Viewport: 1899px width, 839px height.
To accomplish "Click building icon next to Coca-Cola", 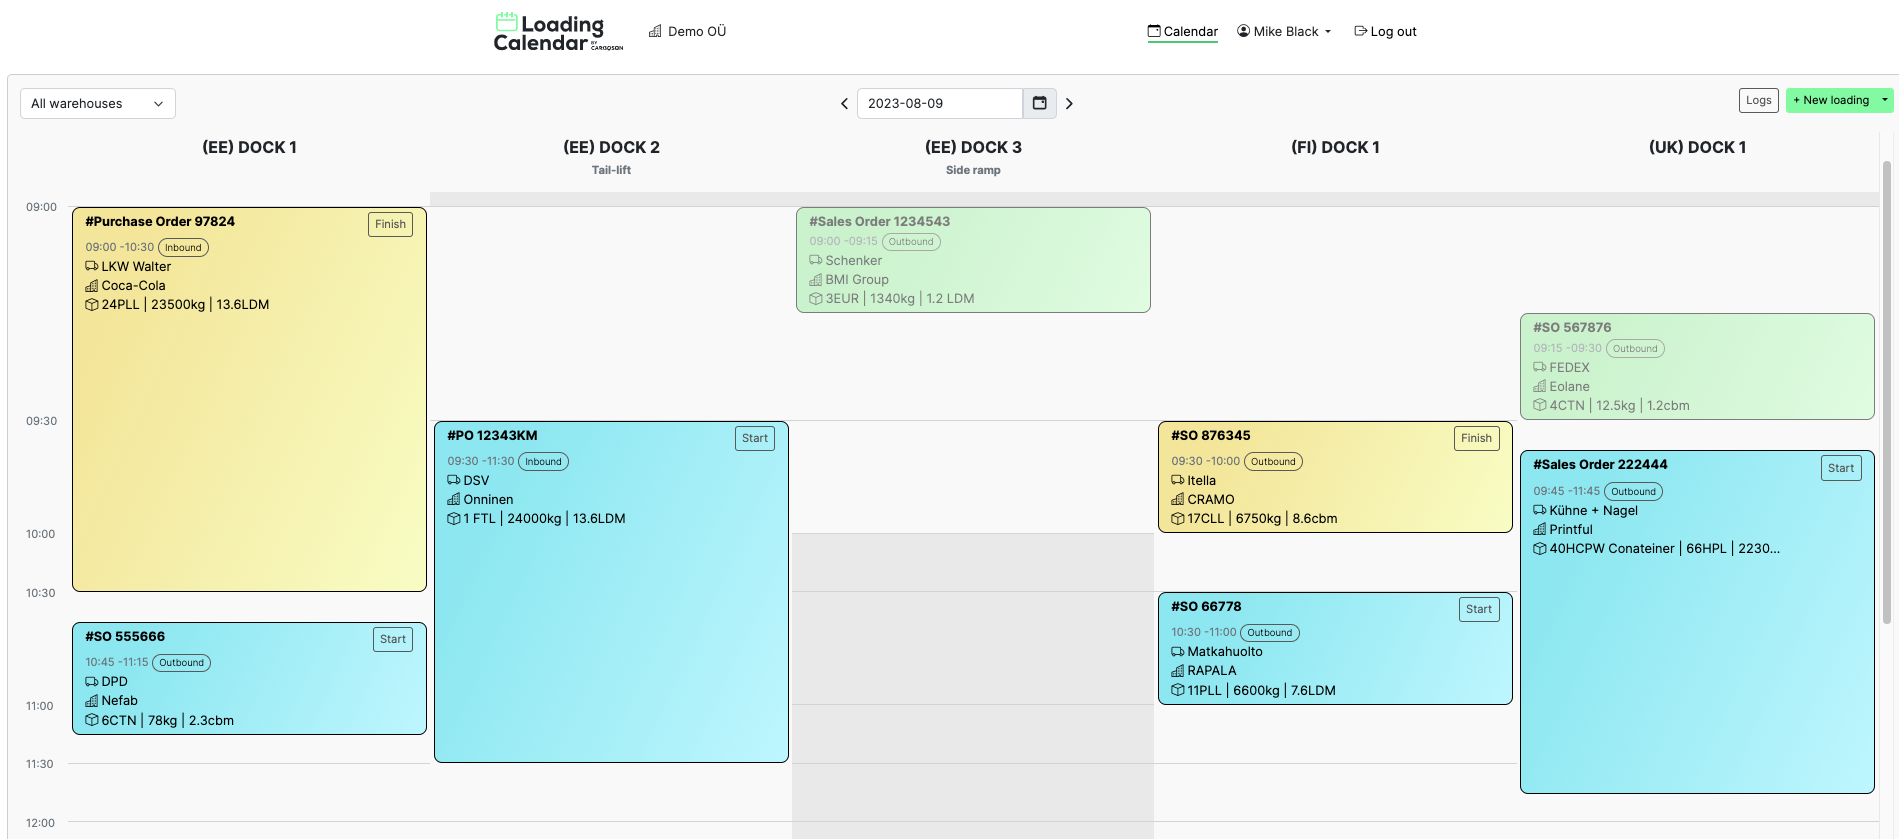I will [92, 285].
